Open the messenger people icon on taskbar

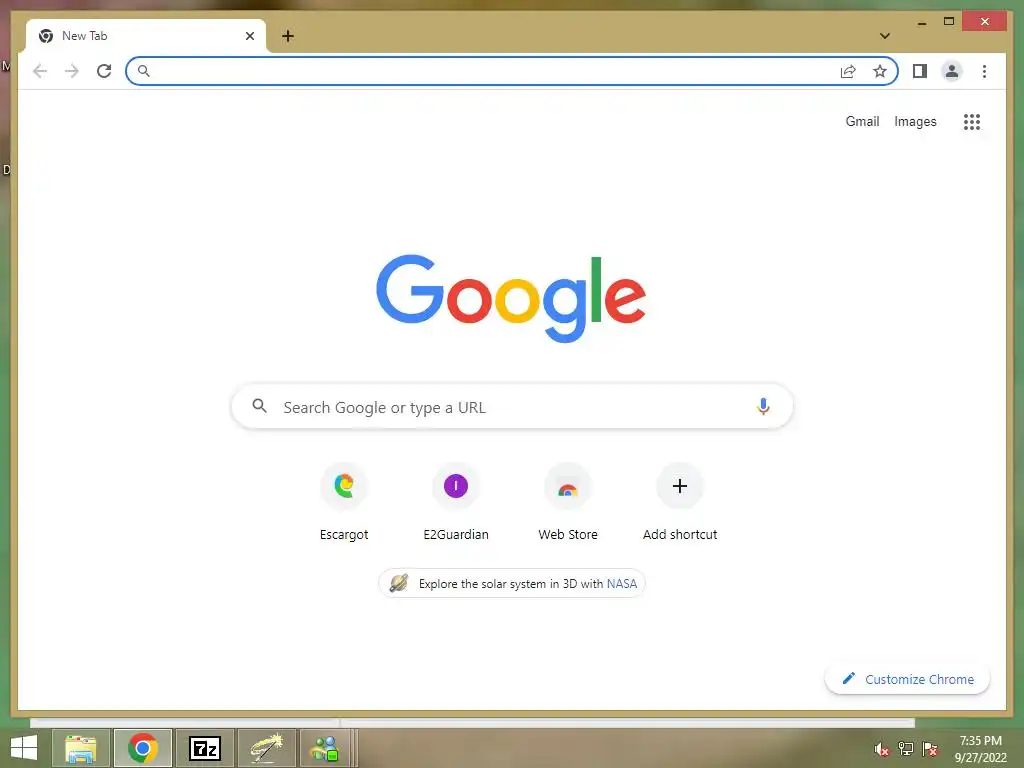[325, 748]
